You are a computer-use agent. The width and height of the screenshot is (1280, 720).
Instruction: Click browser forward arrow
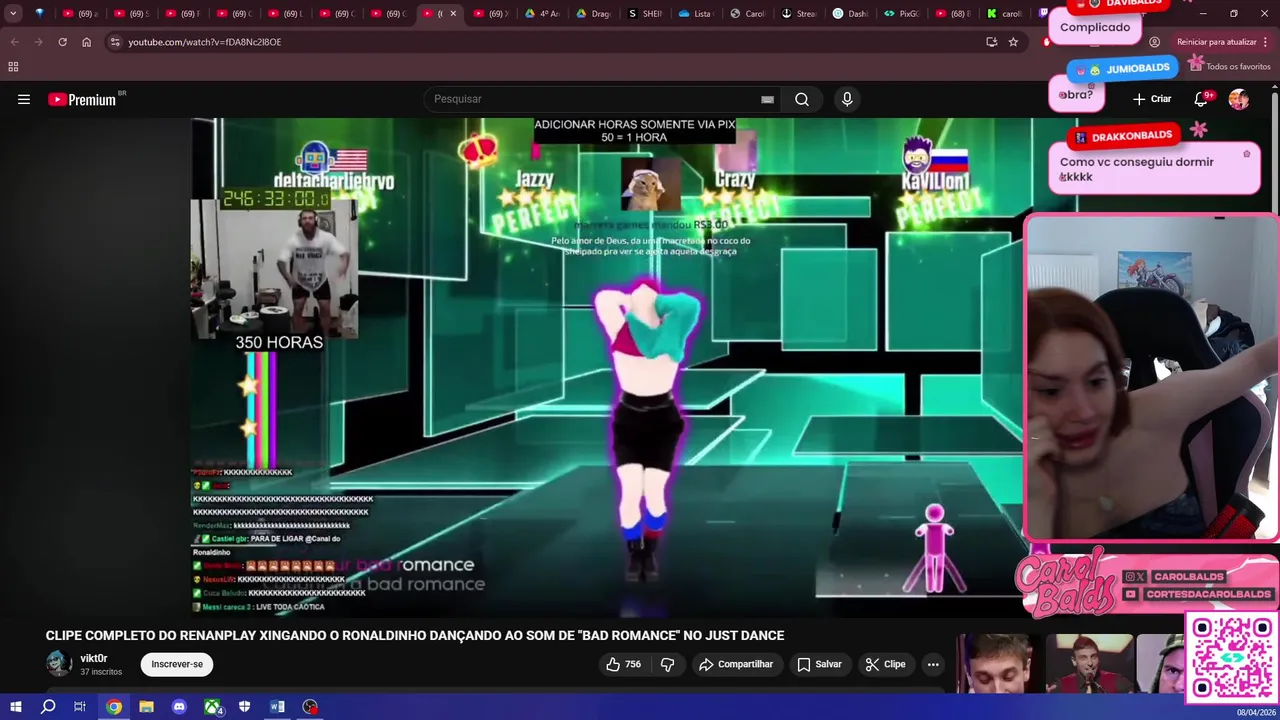(x=38, y=42)
